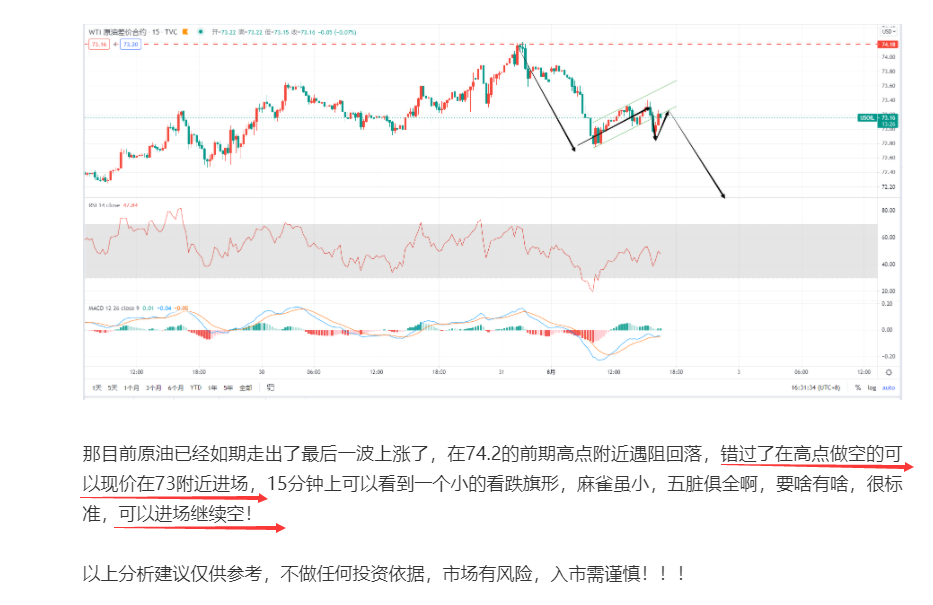
Task: Click the blue 73.20 buy price box
Action: [130, 44]
